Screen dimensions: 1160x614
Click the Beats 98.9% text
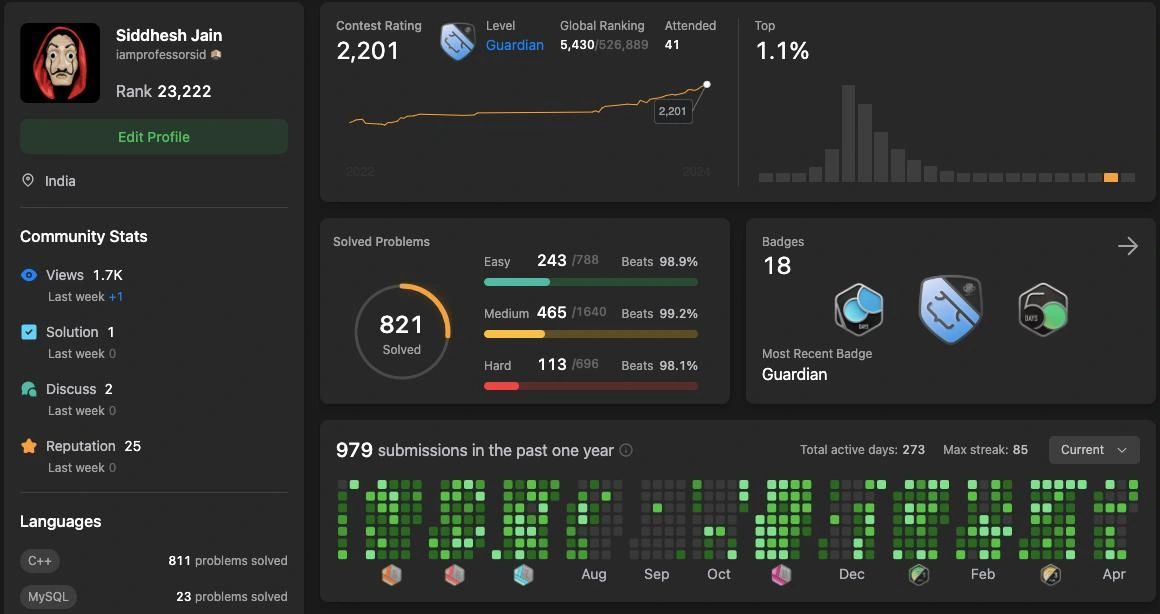(659, 262)
